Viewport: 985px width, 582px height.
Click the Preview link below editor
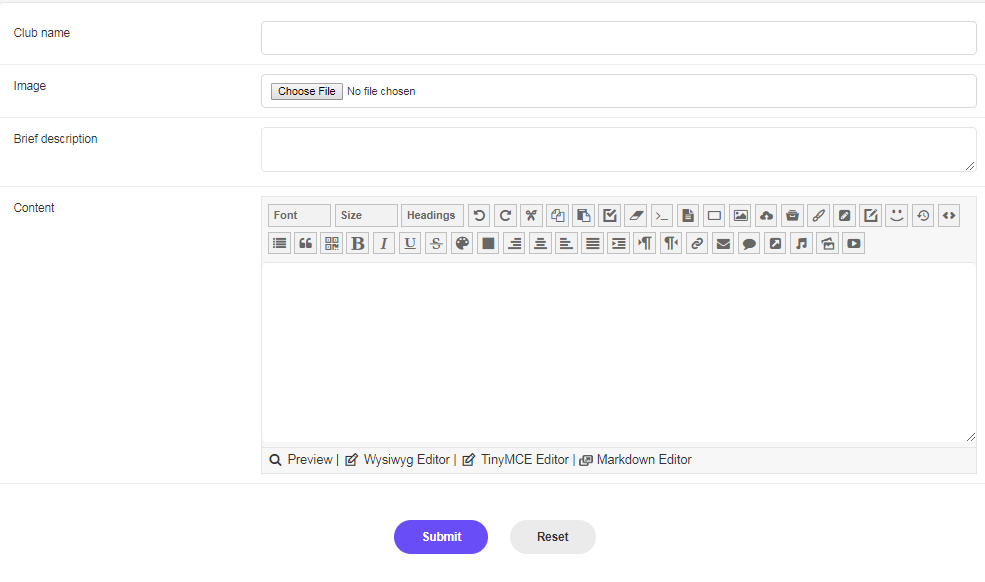point(302,460)
